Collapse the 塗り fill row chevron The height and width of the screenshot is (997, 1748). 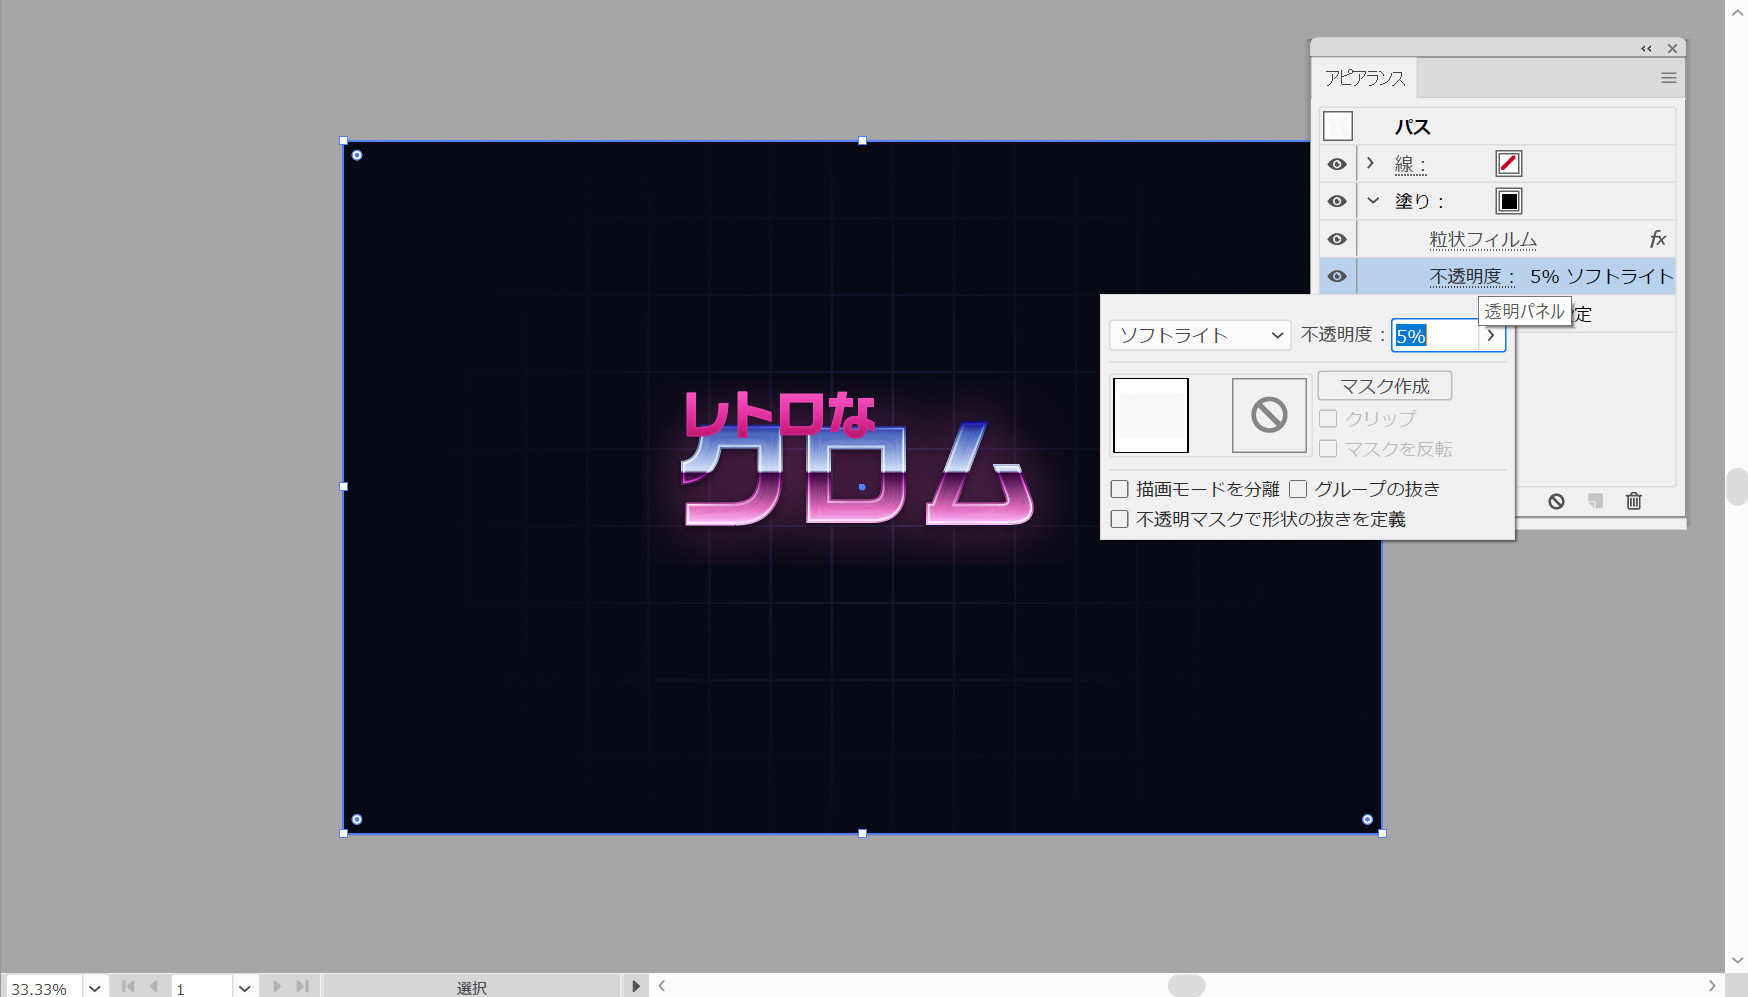[x=1373, y=201]
